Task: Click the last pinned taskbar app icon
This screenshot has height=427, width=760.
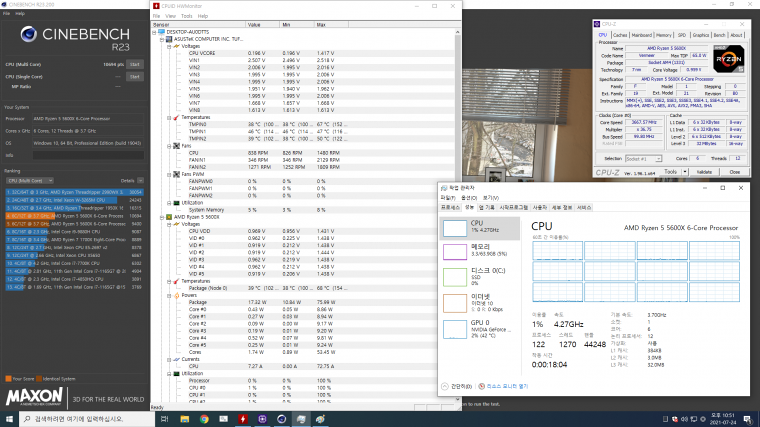Action: 320,419
